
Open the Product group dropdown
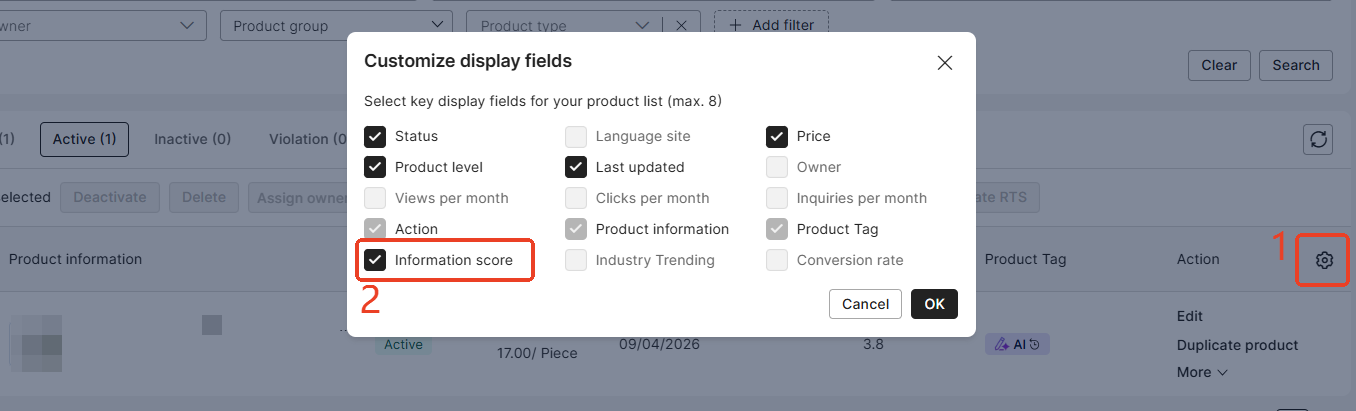(x=335, y=26)
